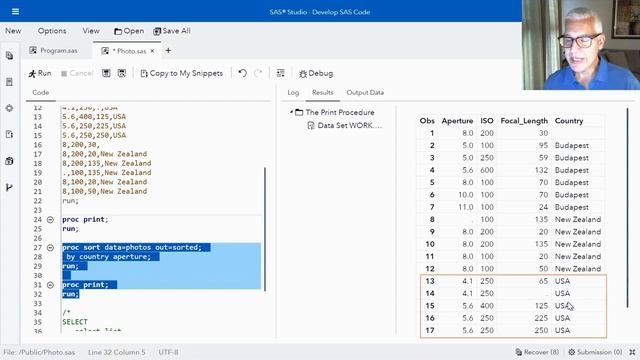Click the Obs column header
The height and width of the screenshot is (360, 640).
(x=427, y=121)
